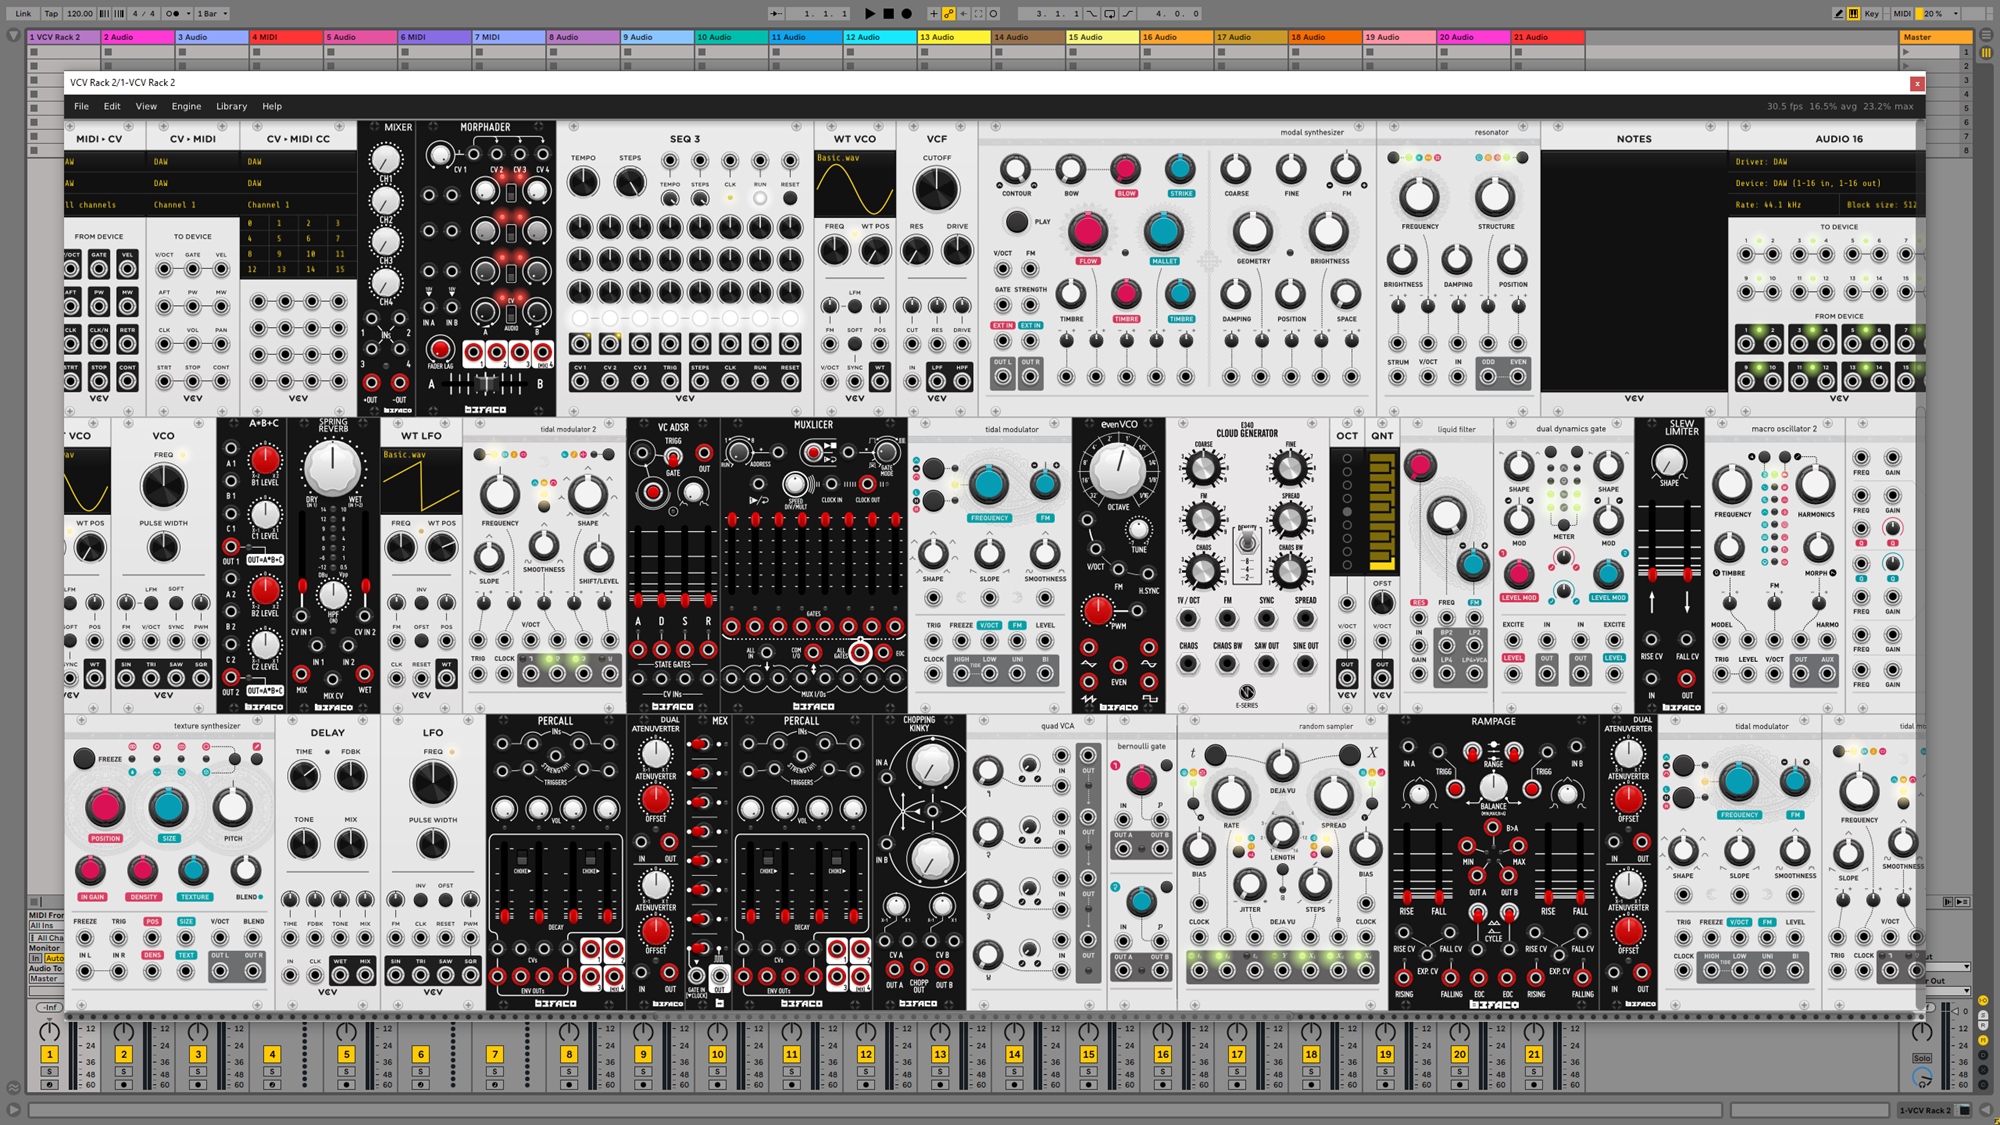This screenshot has height=1125, width=2000.
Task: Toggle the computer MIDI keyboard icon
Action: 1853,14
